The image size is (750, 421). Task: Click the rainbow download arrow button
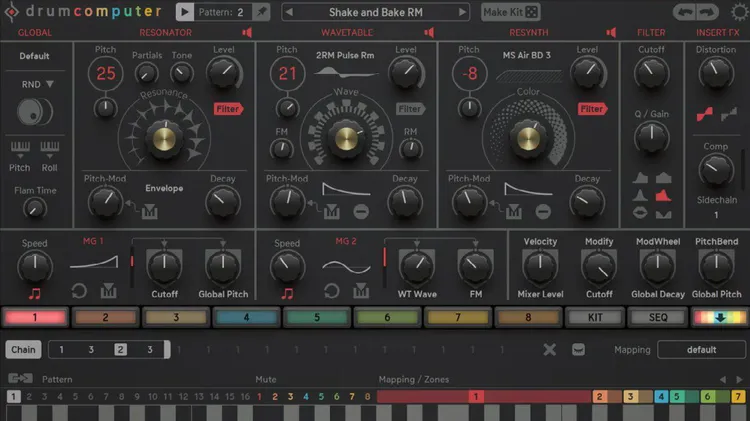720,317
